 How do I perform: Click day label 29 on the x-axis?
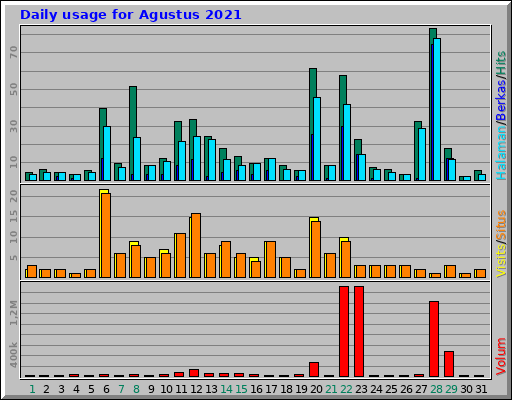pyautogui.click(x=451, y=389)
